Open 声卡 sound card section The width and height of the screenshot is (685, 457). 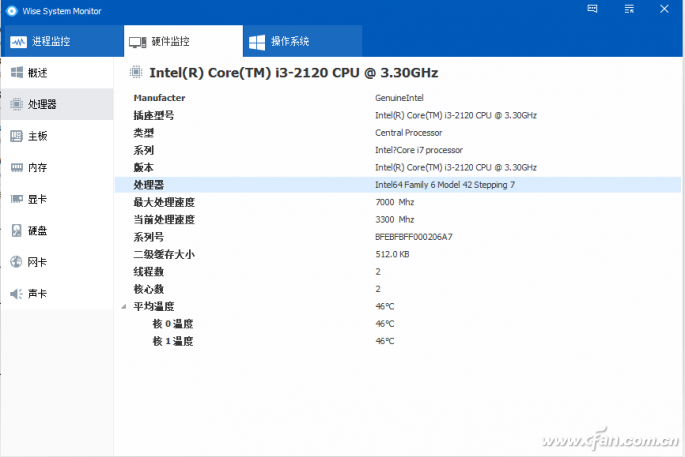point(57,294)
